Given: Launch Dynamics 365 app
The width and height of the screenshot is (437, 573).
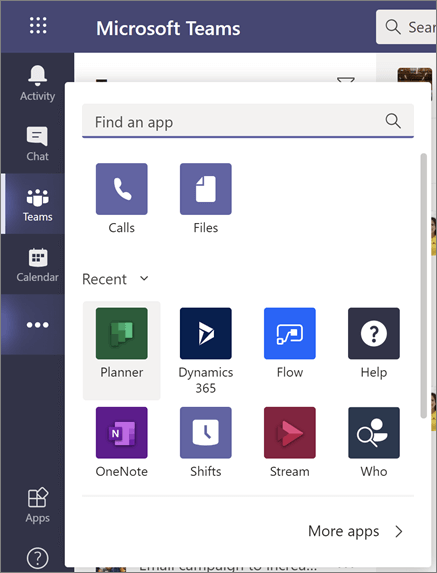Looking at the screenshot, I should click(206, 350).
